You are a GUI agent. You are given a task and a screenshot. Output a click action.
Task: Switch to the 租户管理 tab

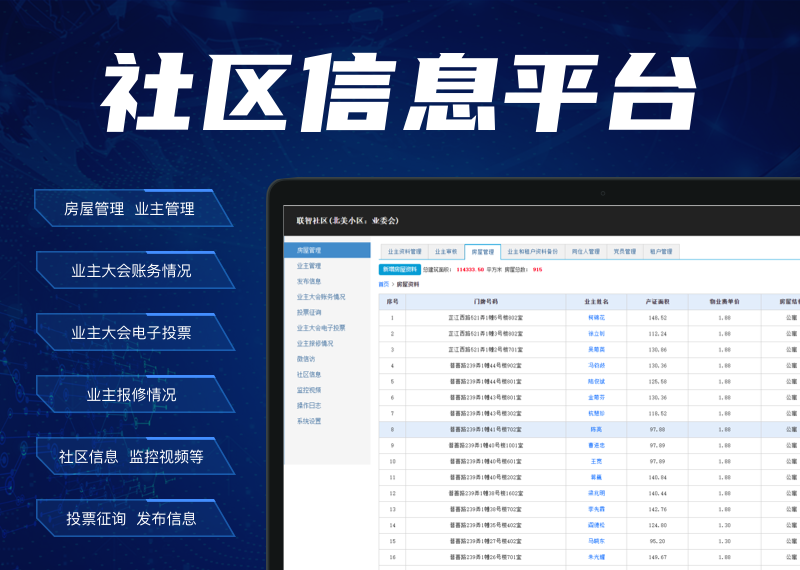click(661, 252)
